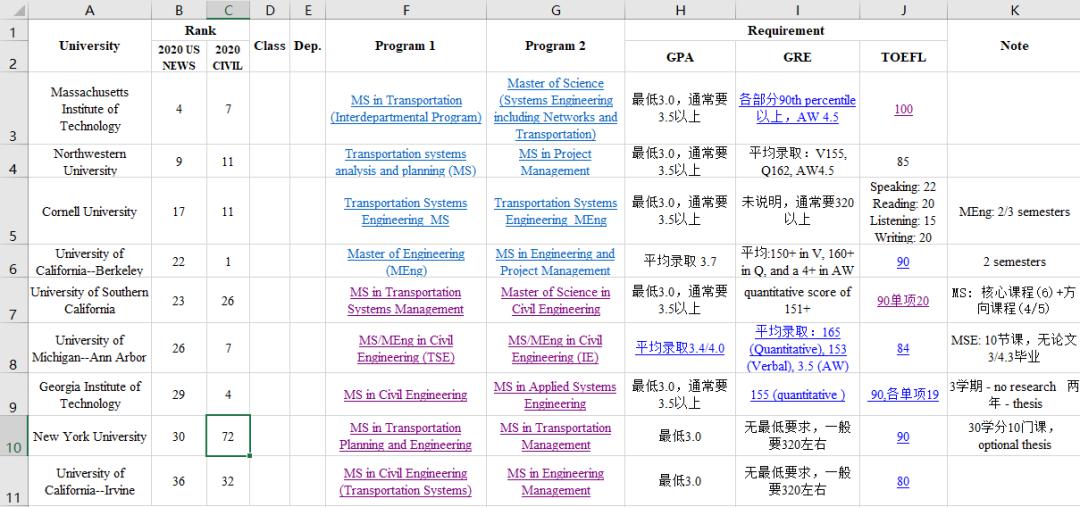This screenshot has width=1080, height=507.
Task: Open Cornell Transportation Systems Engineering MS link
Action: (406, 211)
